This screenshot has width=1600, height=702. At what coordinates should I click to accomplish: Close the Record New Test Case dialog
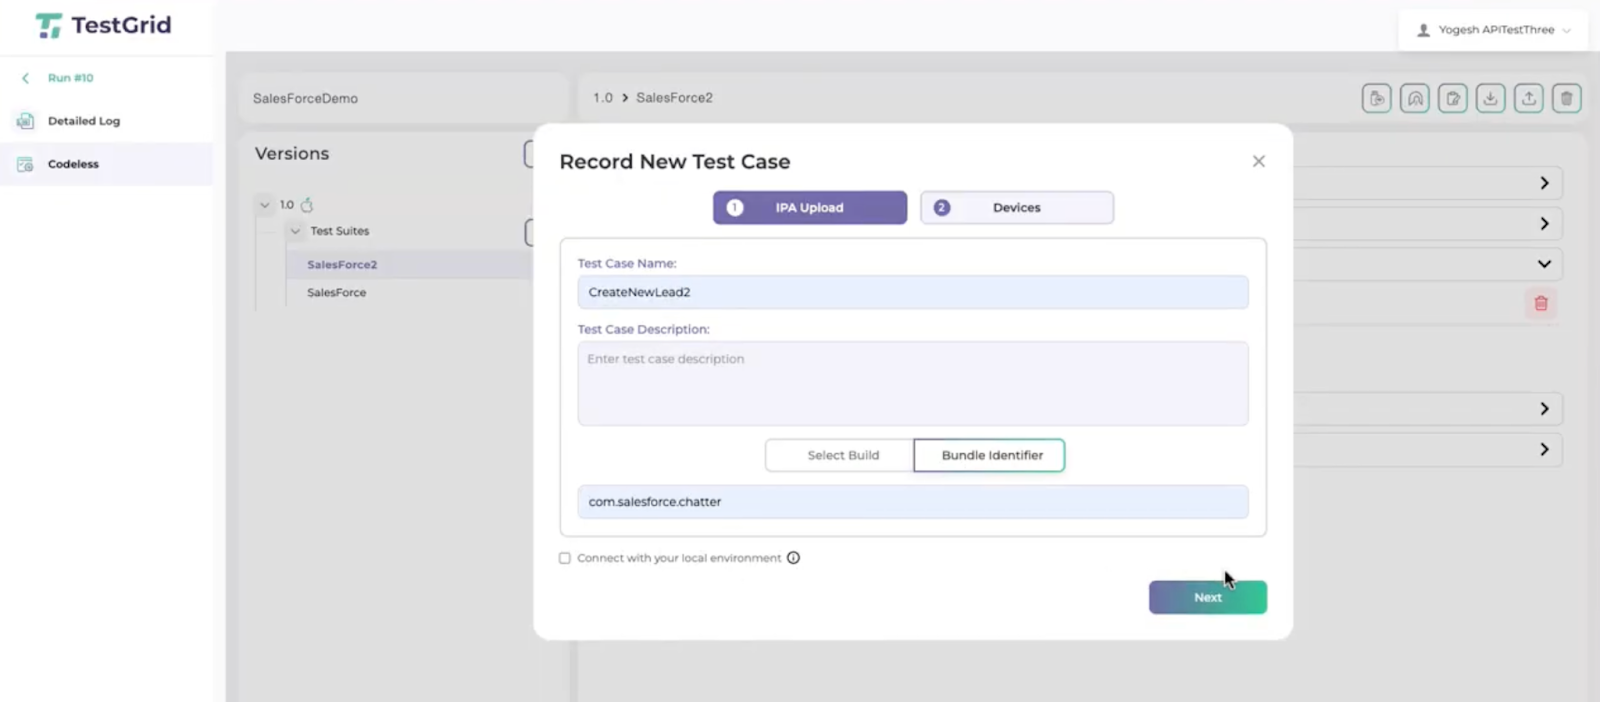pyautogui.click(x=1258, y=161)
